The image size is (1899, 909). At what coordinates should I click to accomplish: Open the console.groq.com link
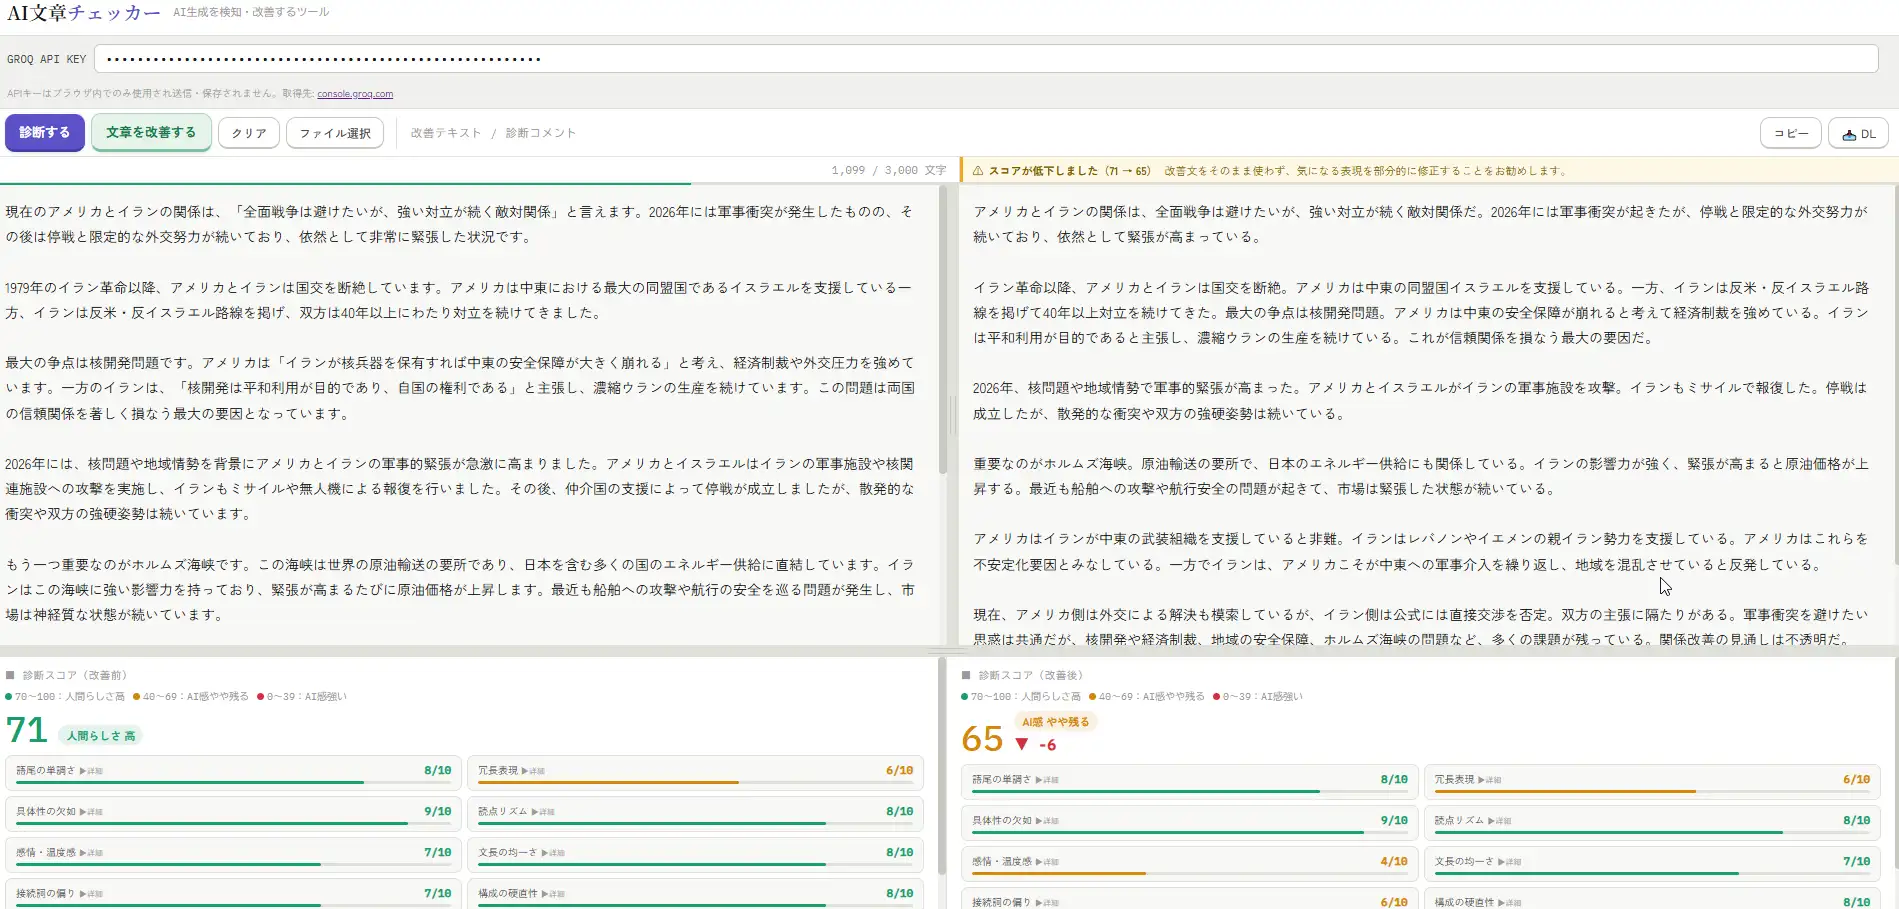(x=355, y=94)
